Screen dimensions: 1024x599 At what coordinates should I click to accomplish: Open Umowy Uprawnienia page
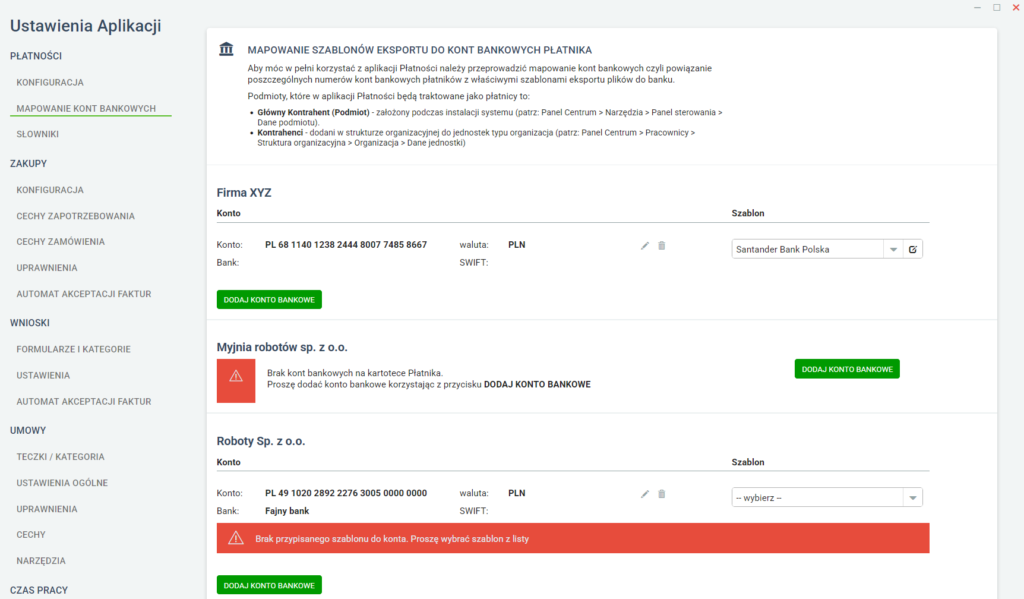47,509
